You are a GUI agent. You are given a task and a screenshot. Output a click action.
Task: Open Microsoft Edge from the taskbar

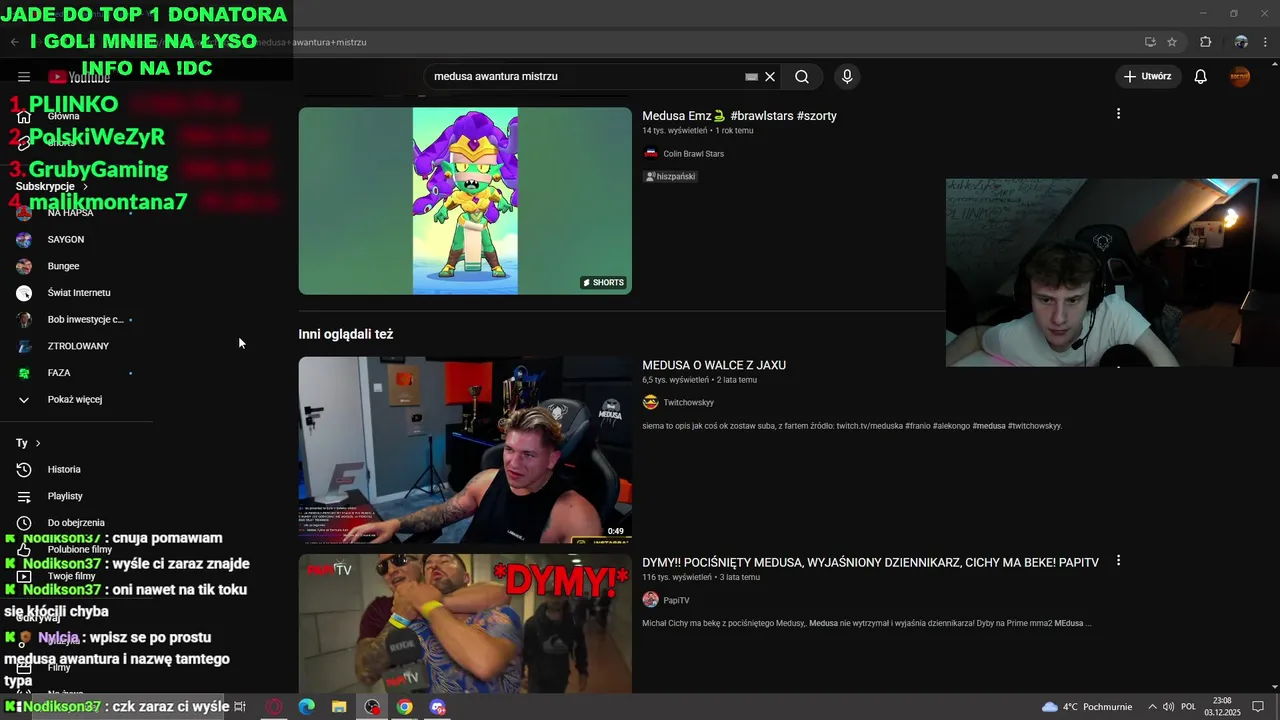click(307, 707)
